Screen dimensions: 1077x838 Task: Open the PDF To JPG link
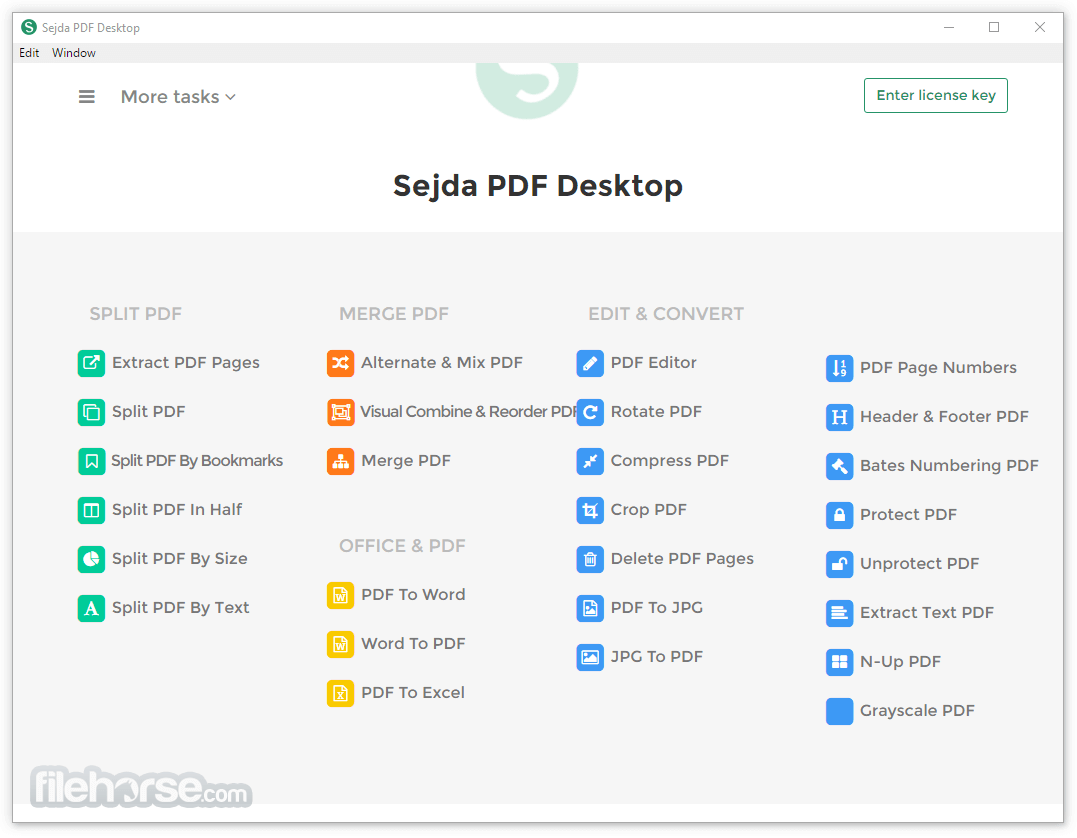[657, 608]
